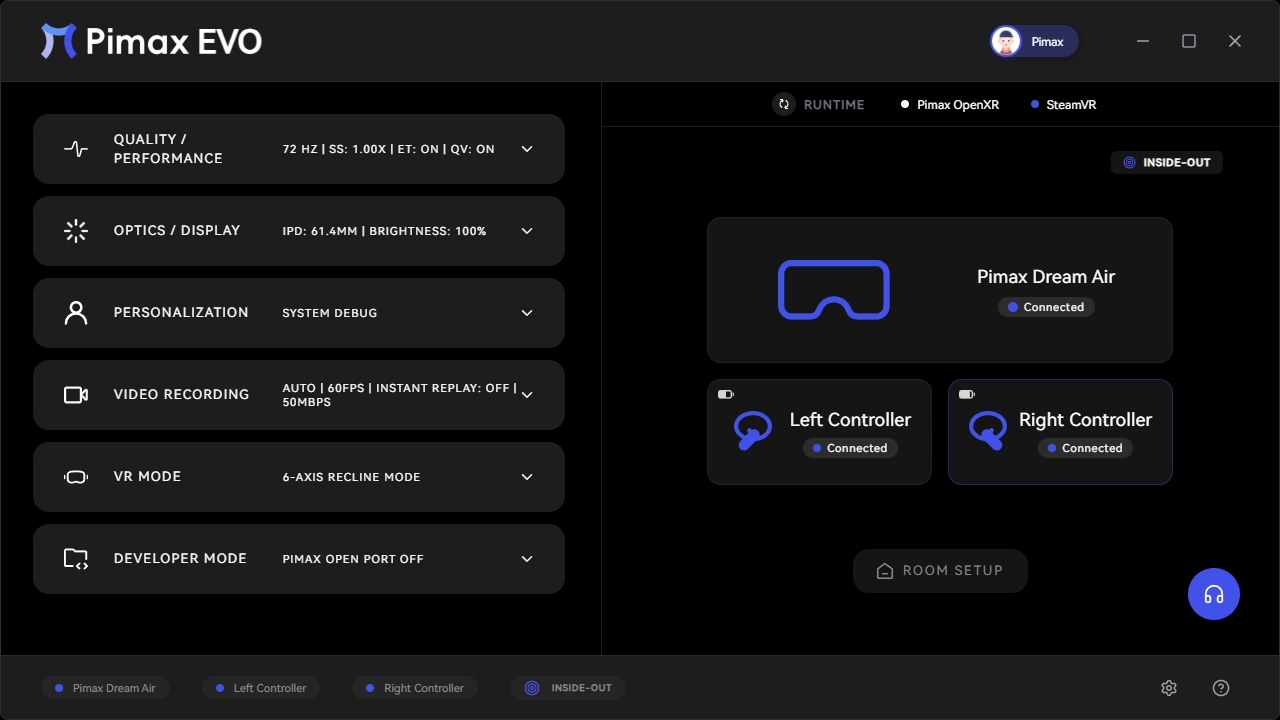1280x720 pixels.
Task: Click the "SYSTEM DEBUG" text
Action: click(x=330, y=313)
